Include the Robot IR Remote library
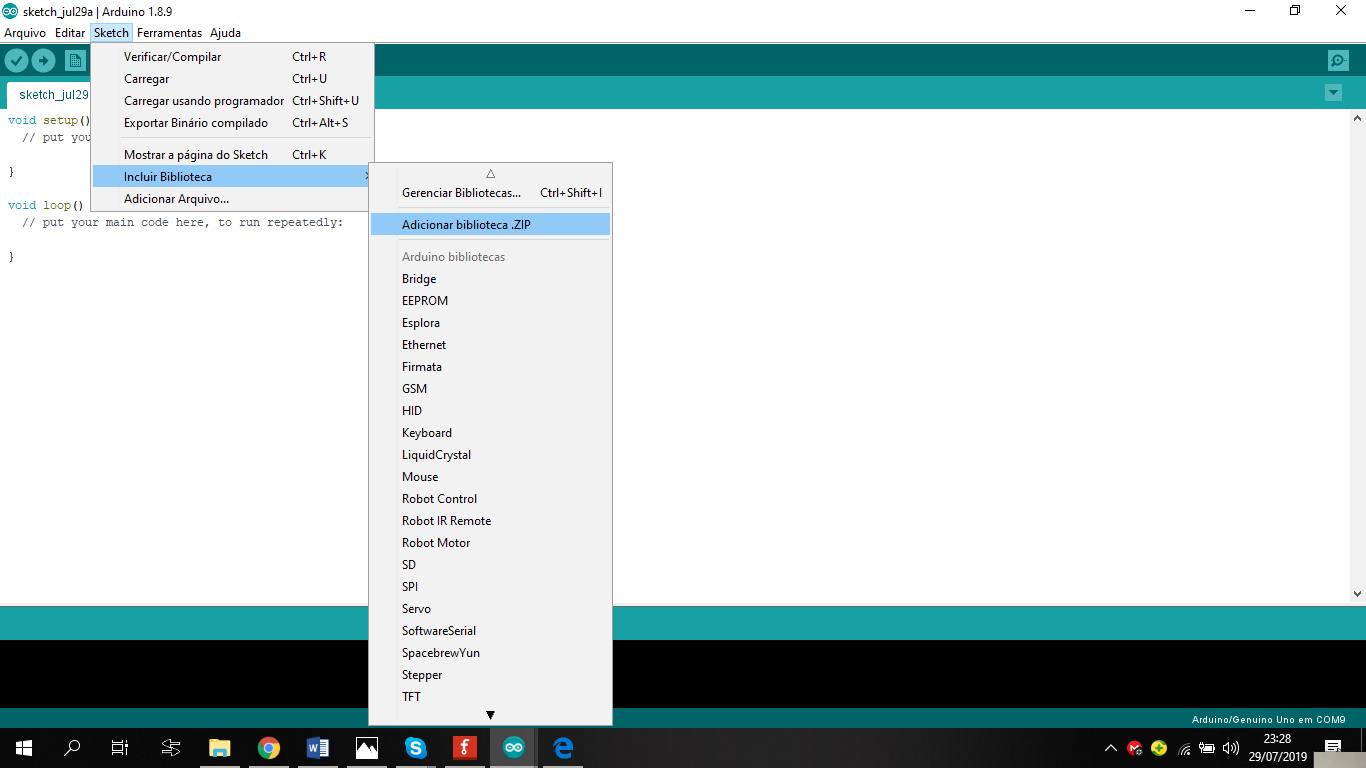This screenshot has height=768, width=1366. coord(490,521)
